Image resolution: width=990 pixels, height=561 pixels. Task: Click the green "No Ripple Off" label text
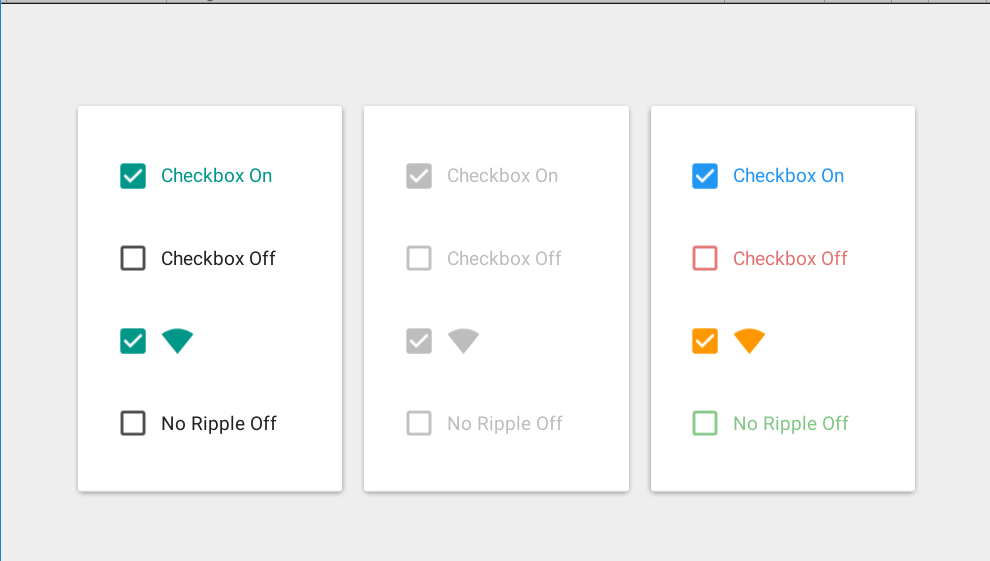coord(790,423)
